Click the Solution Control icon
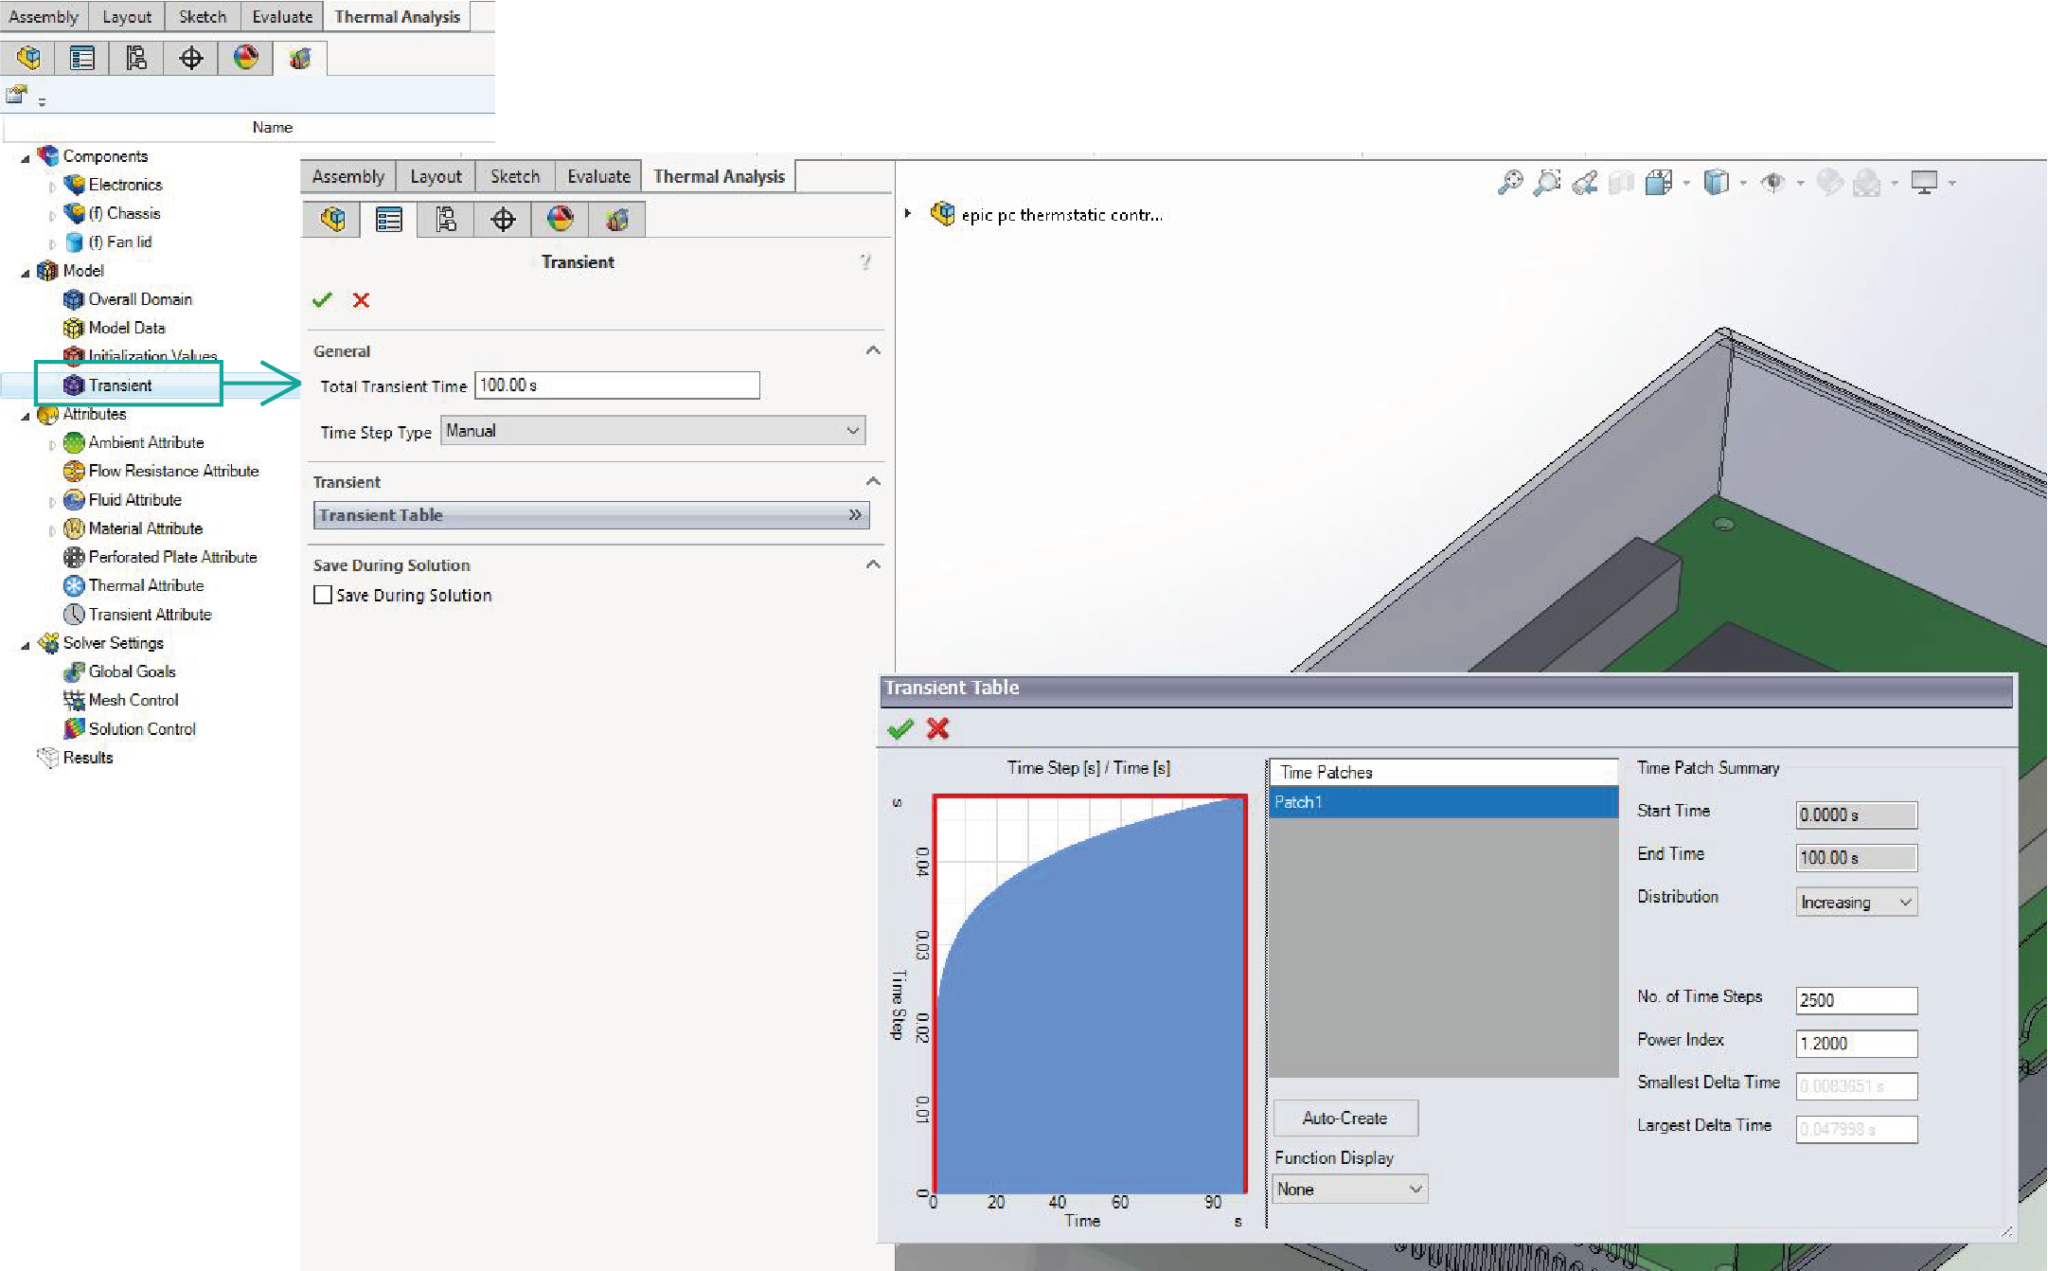 point(73,729)
